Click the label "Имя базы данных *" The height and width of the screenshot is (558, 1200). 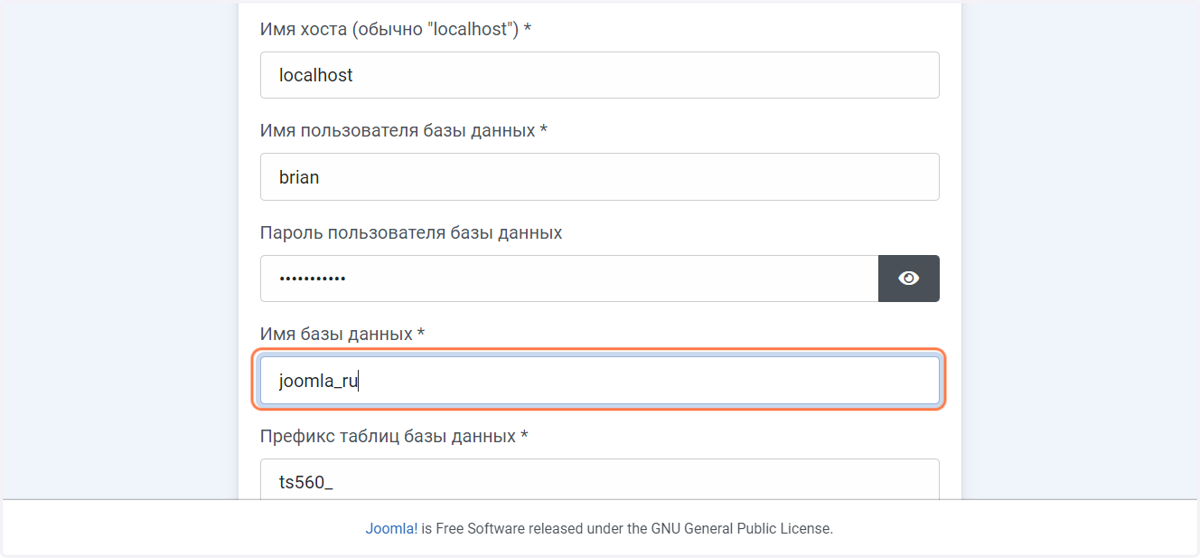pyautogui.click(x=342, y=333)
